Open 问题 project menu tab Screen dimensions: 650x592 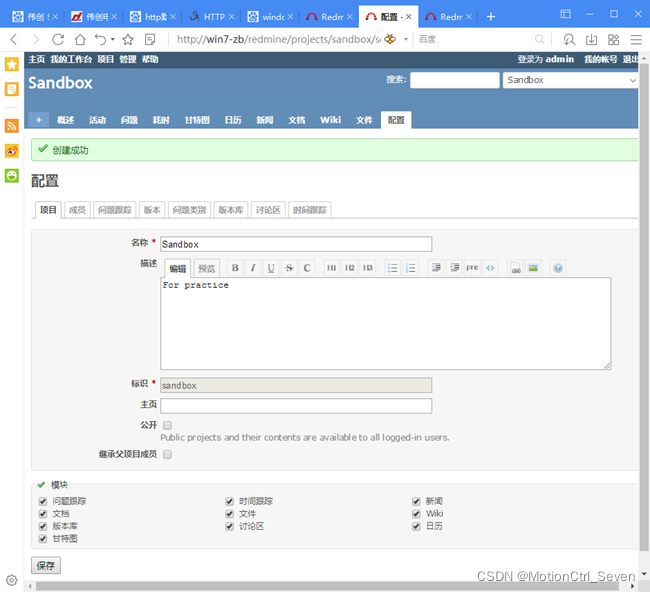(x=129, y=120)
